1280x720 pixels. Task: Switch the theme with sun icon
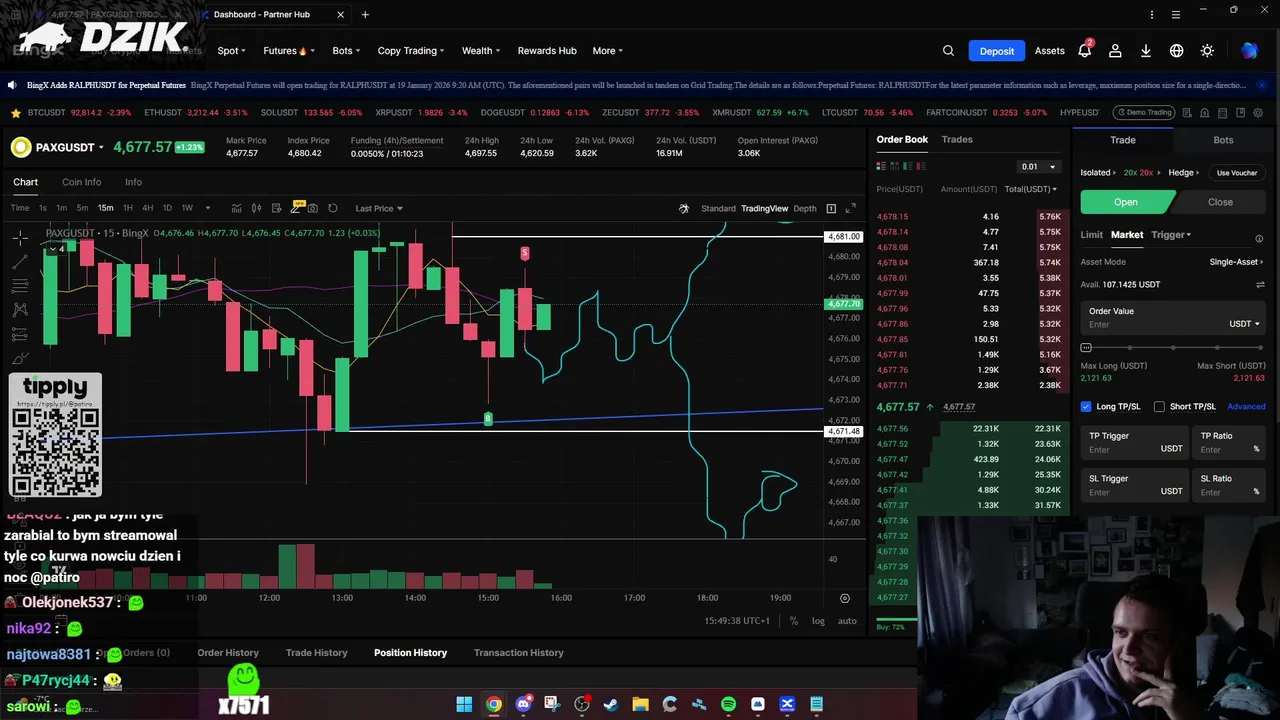(x=1207, y=51)
